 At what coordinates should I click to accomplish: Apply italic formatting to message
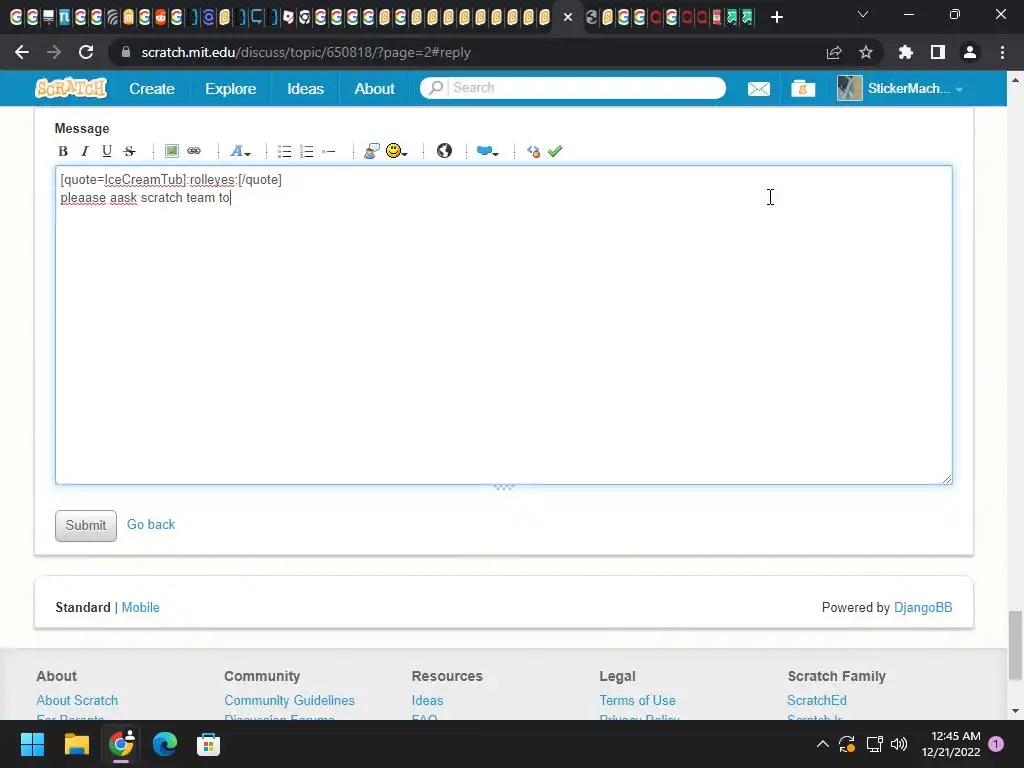pyautogui.click(x=85, y=151)
